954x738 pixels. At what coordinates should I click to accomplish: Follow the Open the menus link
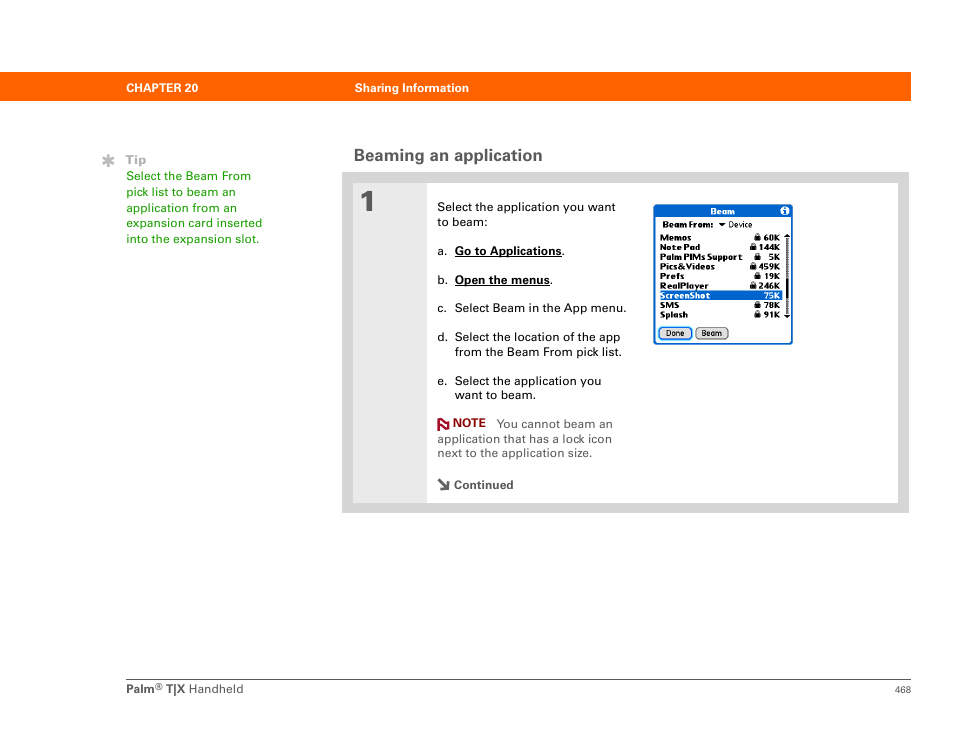pyautogui.click(x=502, y=280)
